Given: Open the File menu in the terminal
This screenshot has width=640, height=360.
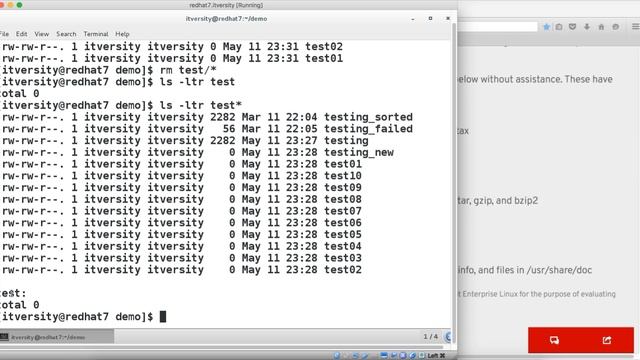Looking at the screenshot, I should 4,34.
